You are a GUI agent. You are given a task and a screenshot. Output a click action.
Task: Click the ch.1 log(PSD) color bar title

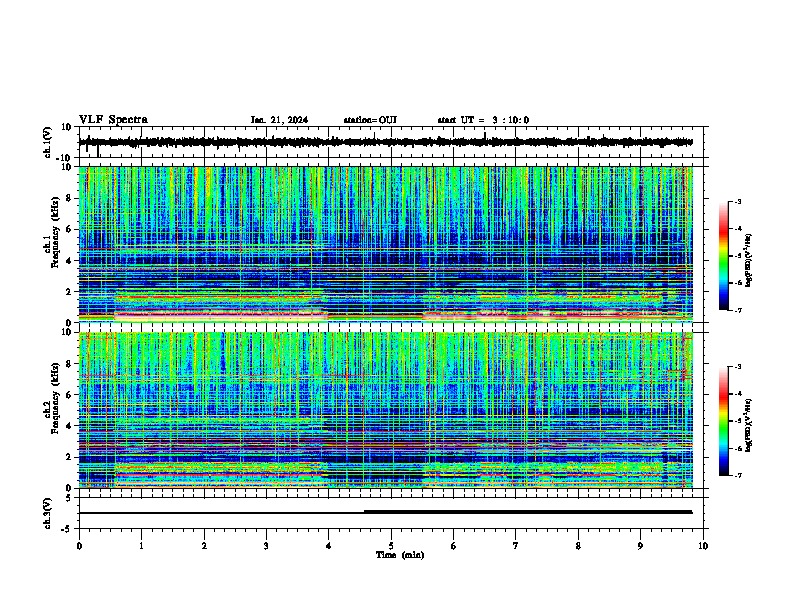tap(749, 261)
